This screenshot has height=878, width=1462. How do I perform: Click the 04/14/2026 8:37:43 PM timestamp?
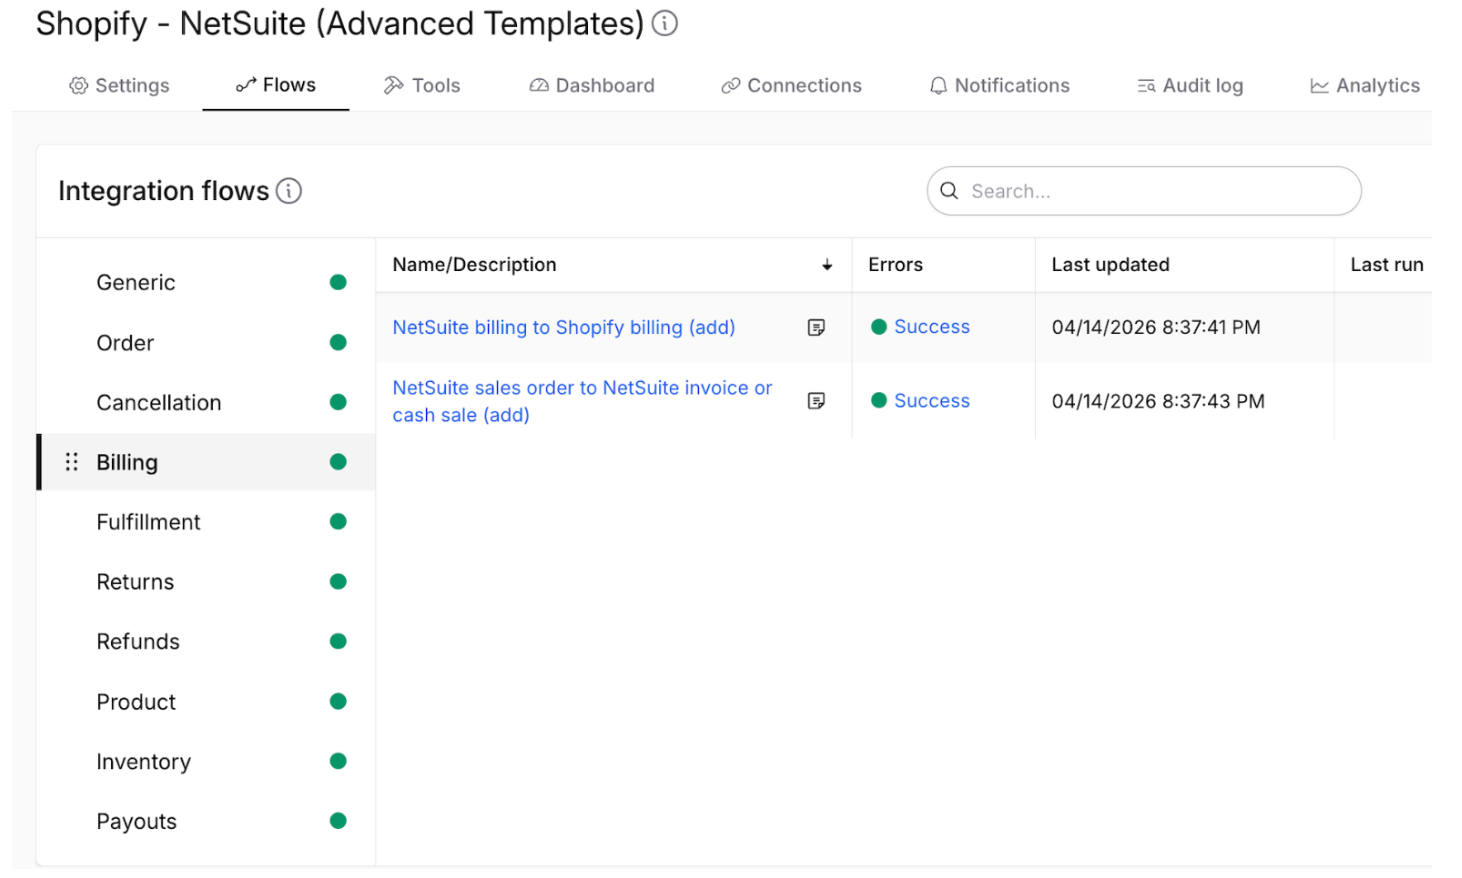(x=1158, y=401)
